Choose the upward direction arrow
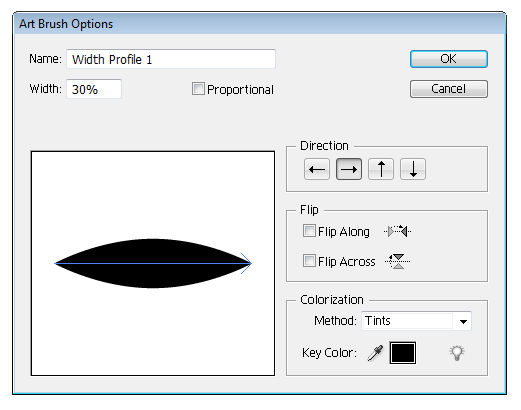 pos(381,169)
